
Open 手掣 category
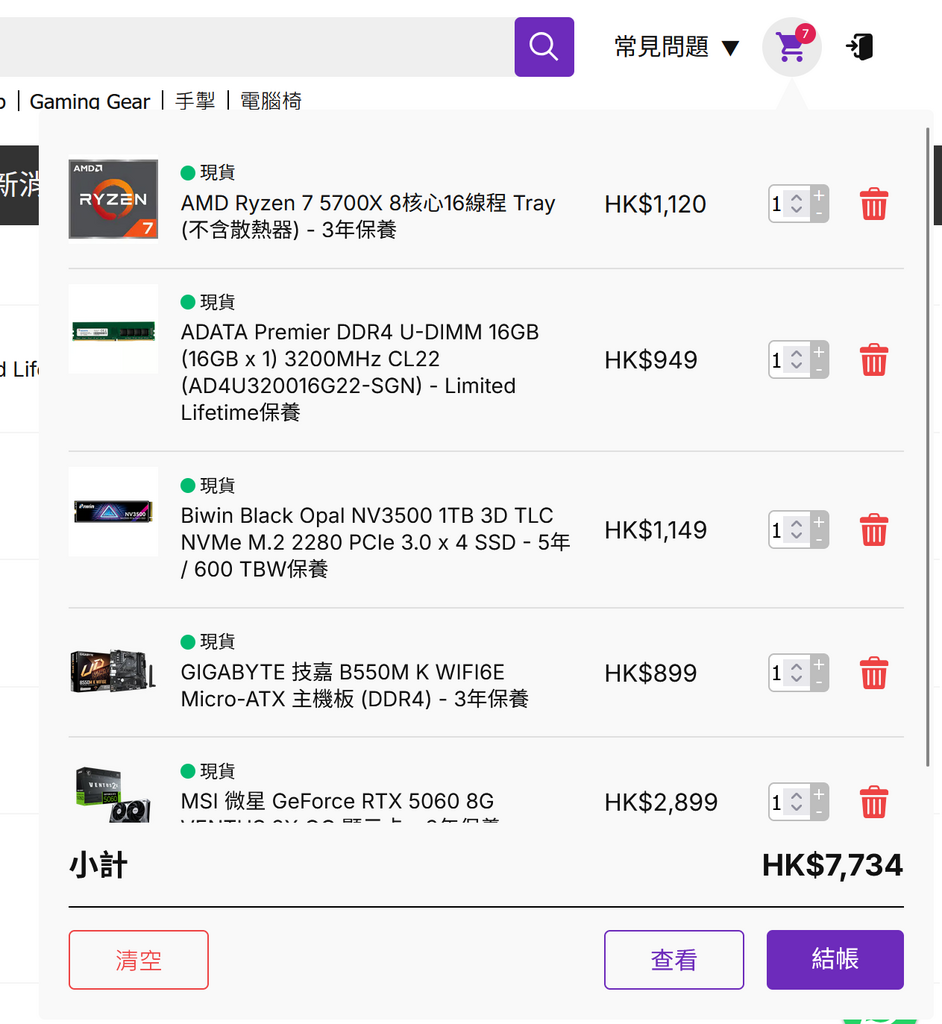tap(195, 102)
